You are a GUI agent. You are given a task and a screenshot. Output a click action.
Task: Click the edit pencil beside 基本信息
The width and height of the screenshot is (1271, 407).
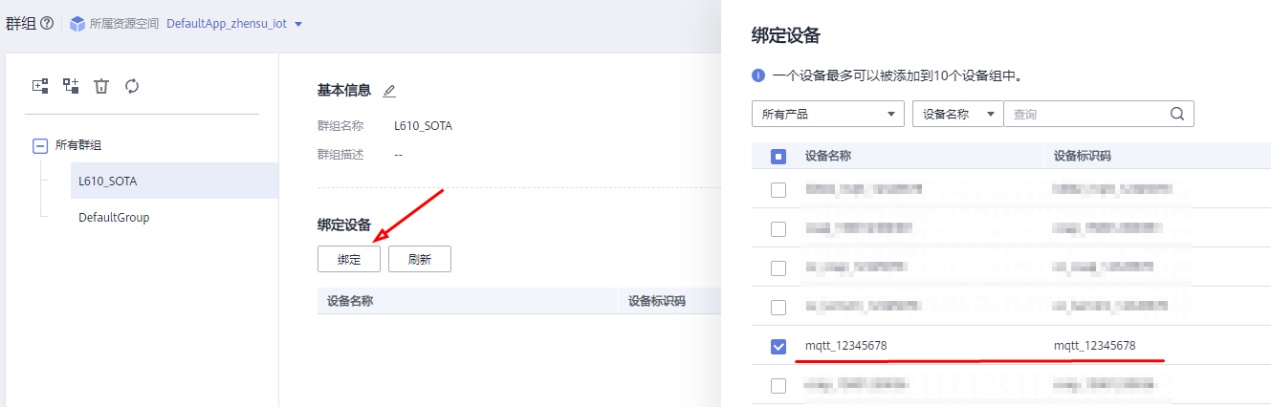click(389, 91)
